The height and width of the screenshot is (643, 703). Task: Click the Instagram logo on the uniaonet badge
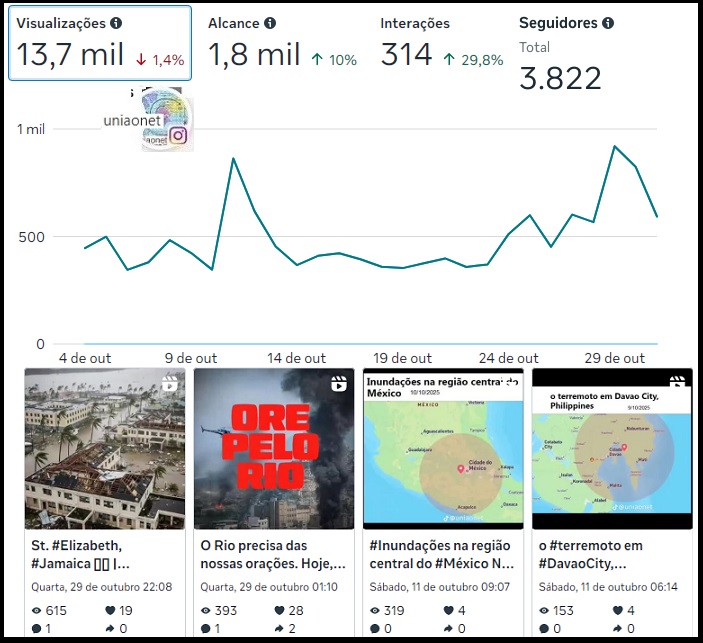178,136
